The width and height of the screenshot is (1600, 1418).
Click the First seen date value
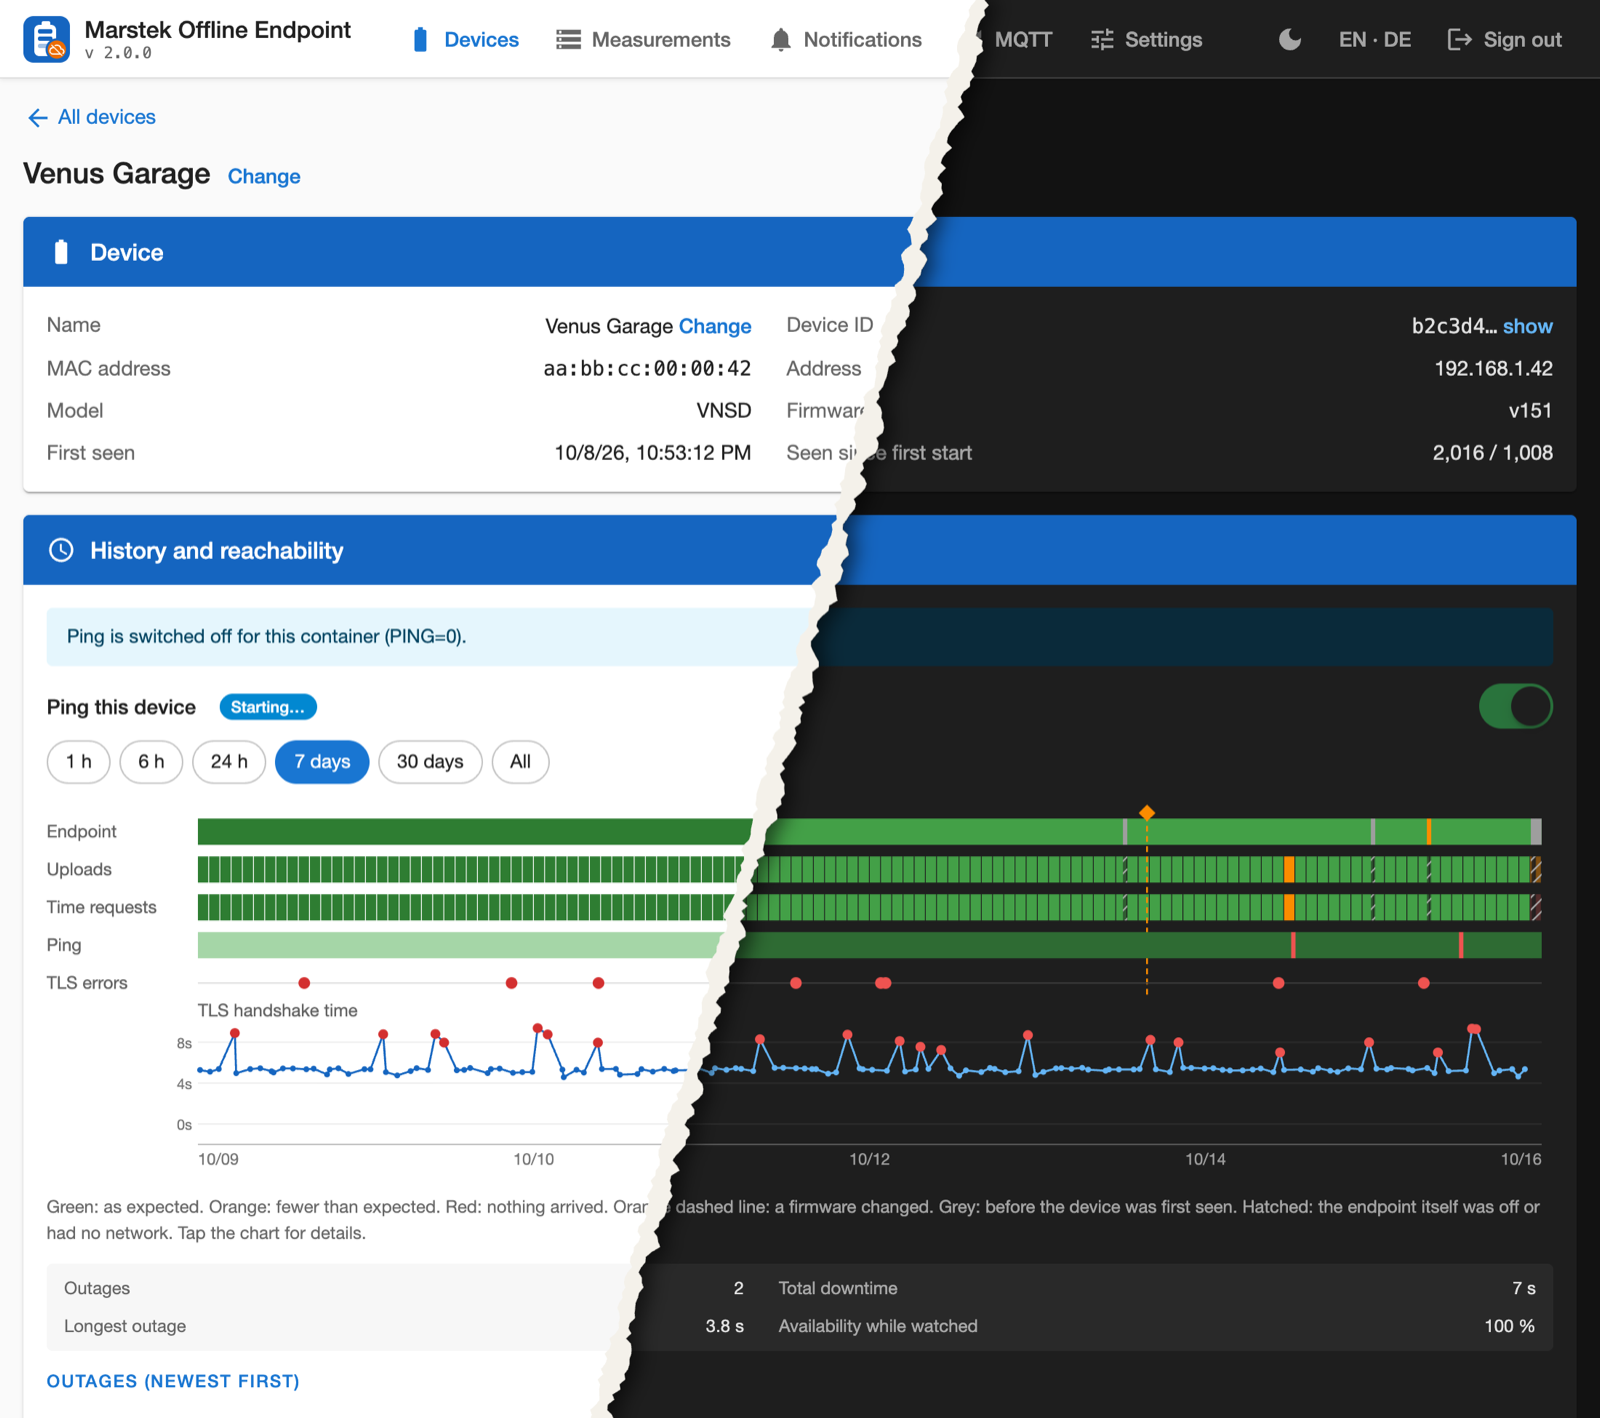(x=653, y=452)
